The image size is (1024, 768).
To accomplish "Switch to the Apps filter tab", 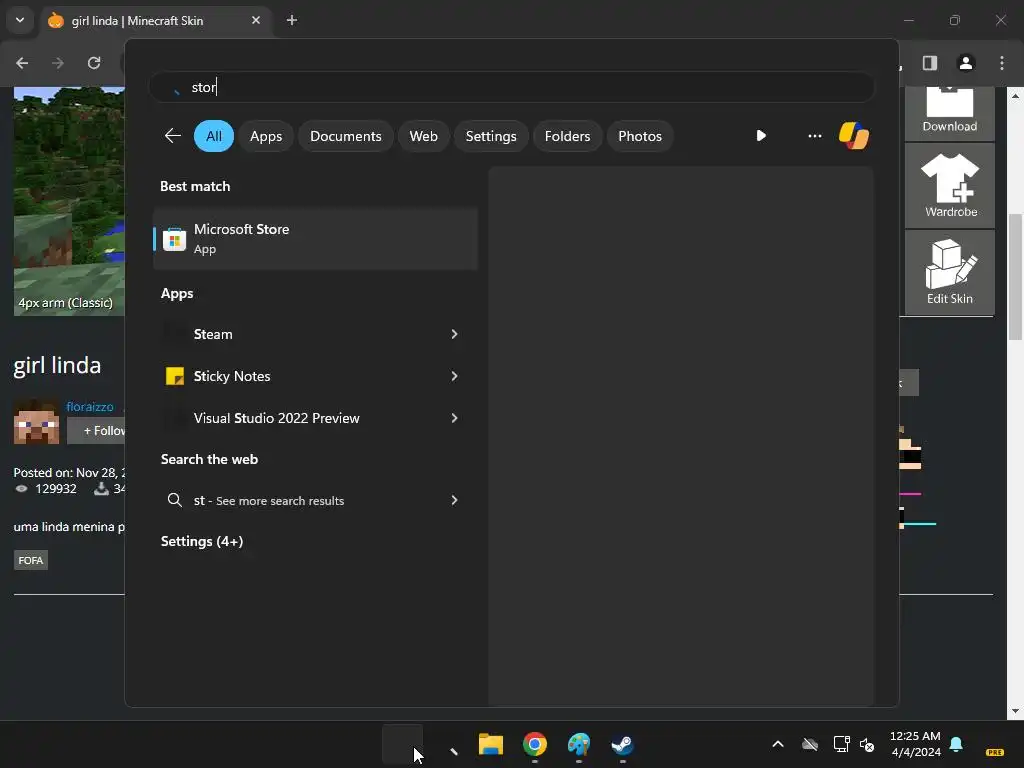I will (266, 136).
